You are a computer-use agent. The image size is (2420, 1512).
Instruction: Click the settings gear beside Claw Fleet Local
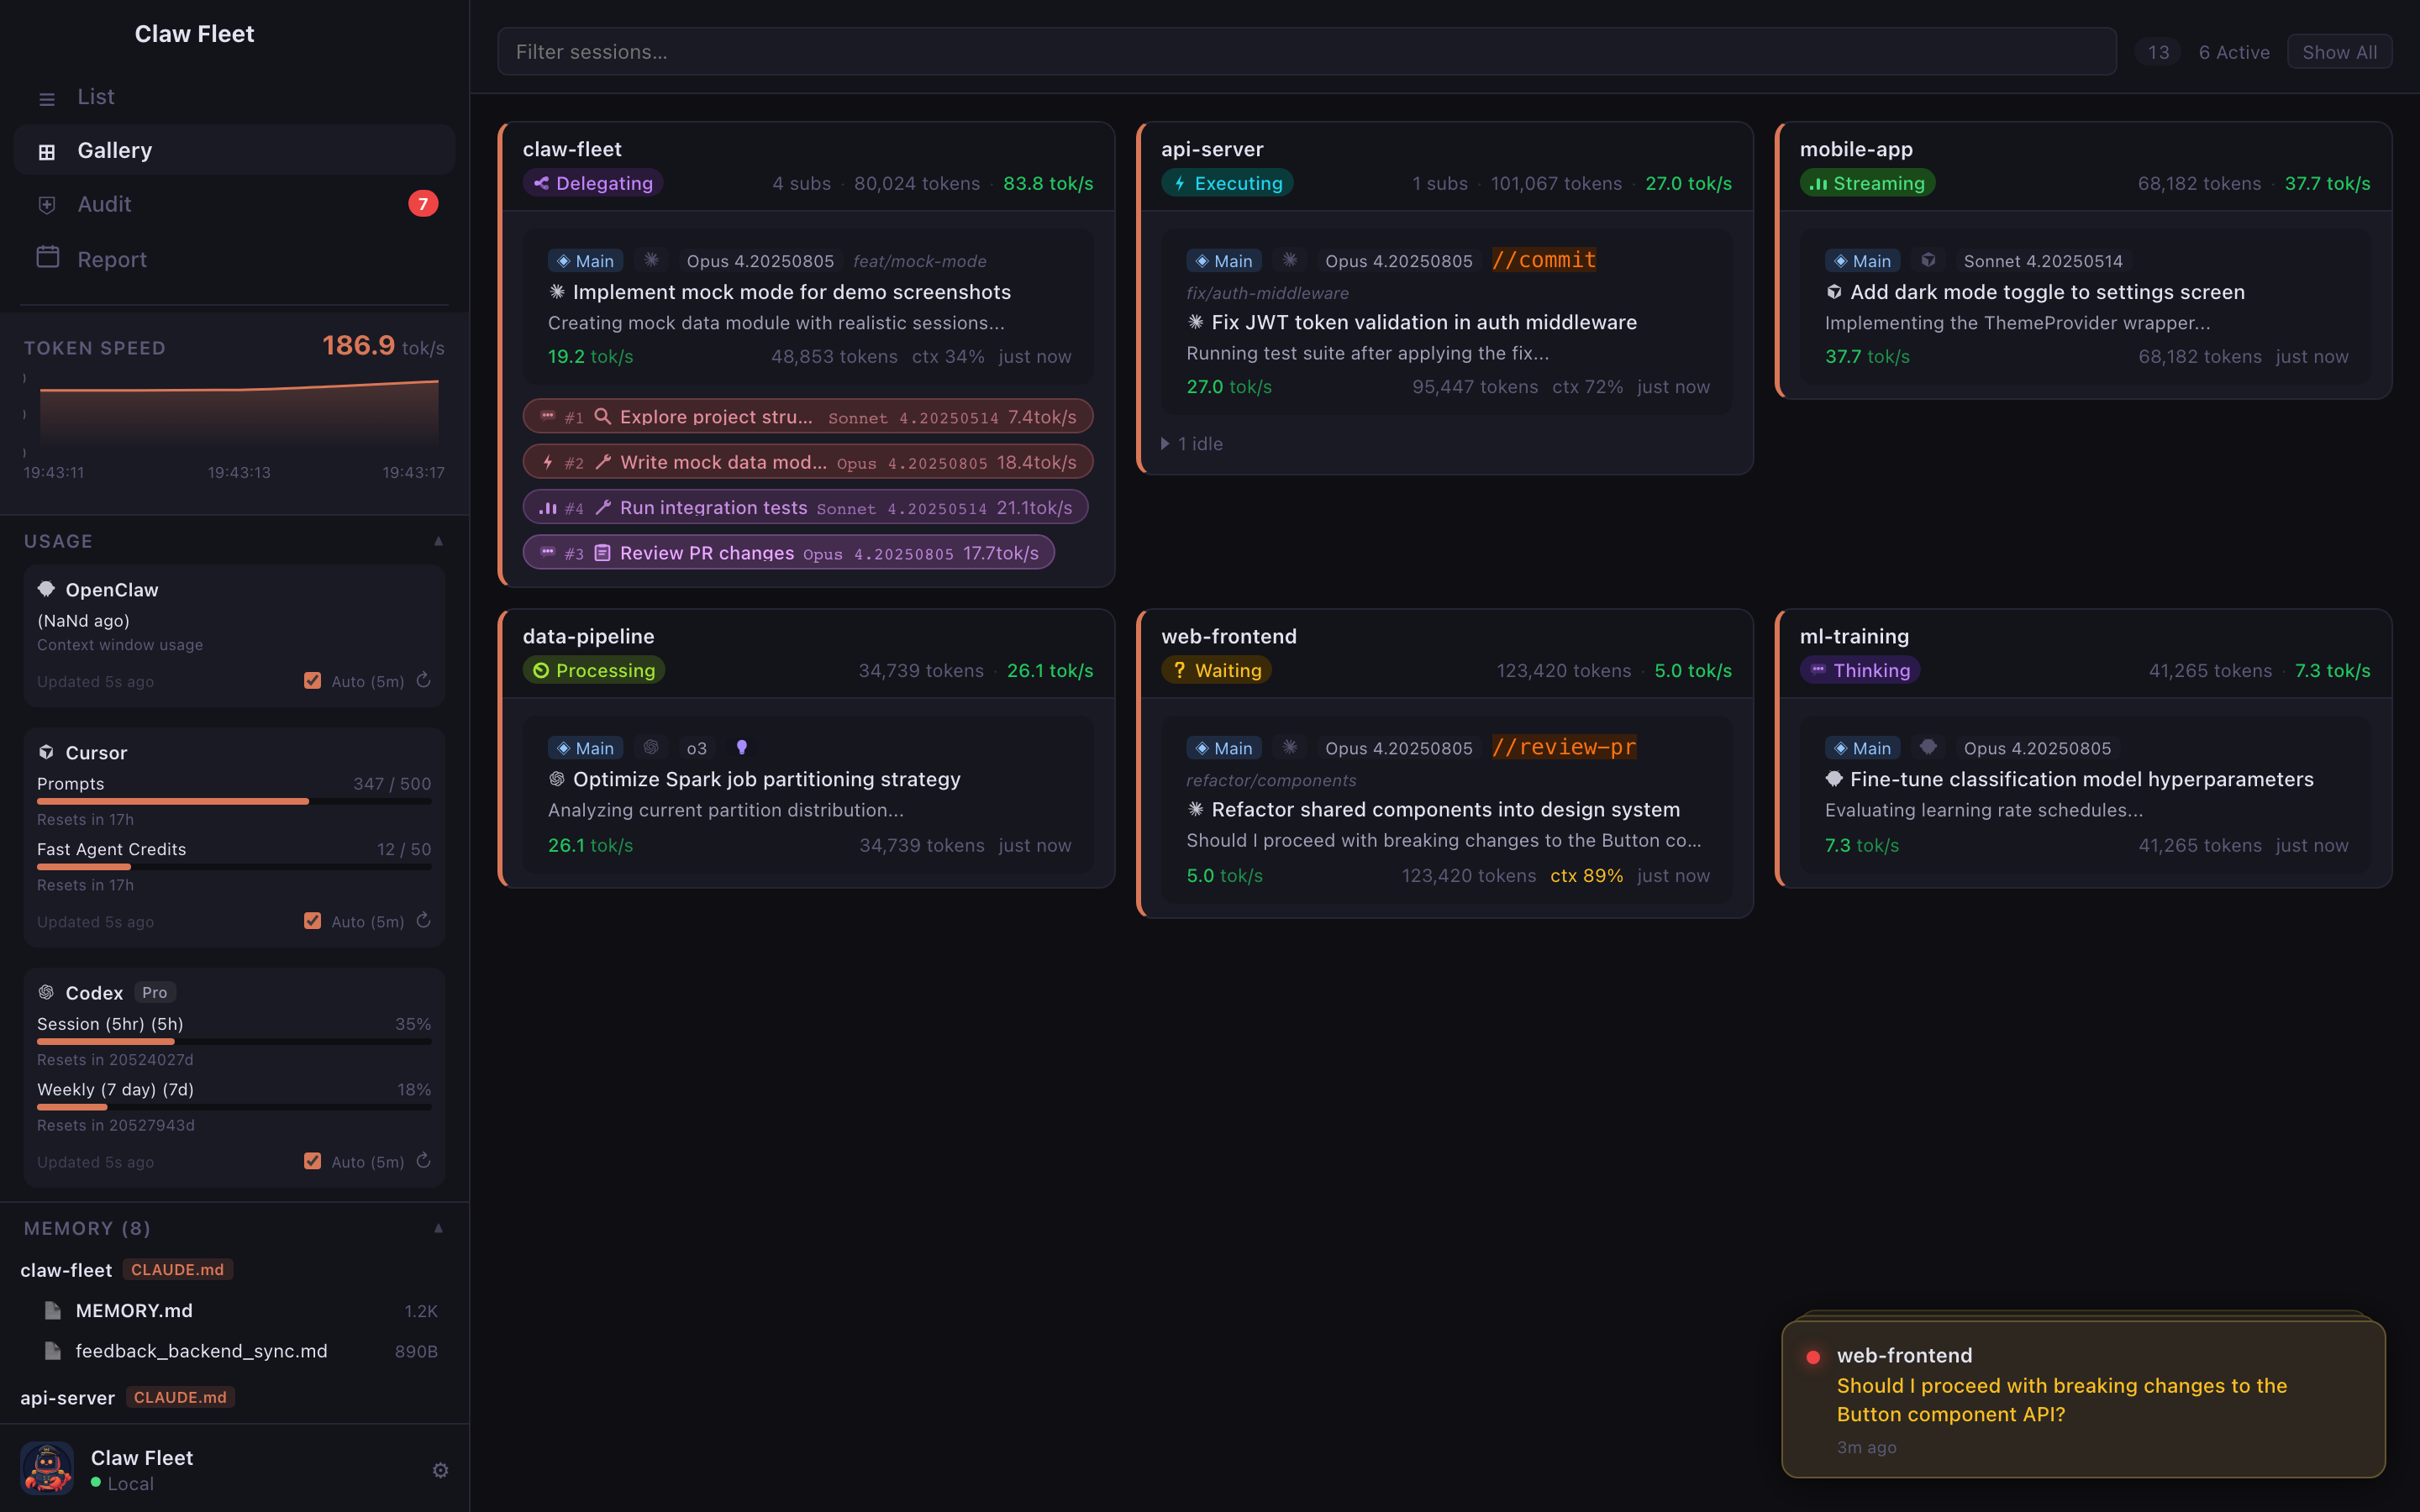pyautogui.click(x=440, y=1470)
